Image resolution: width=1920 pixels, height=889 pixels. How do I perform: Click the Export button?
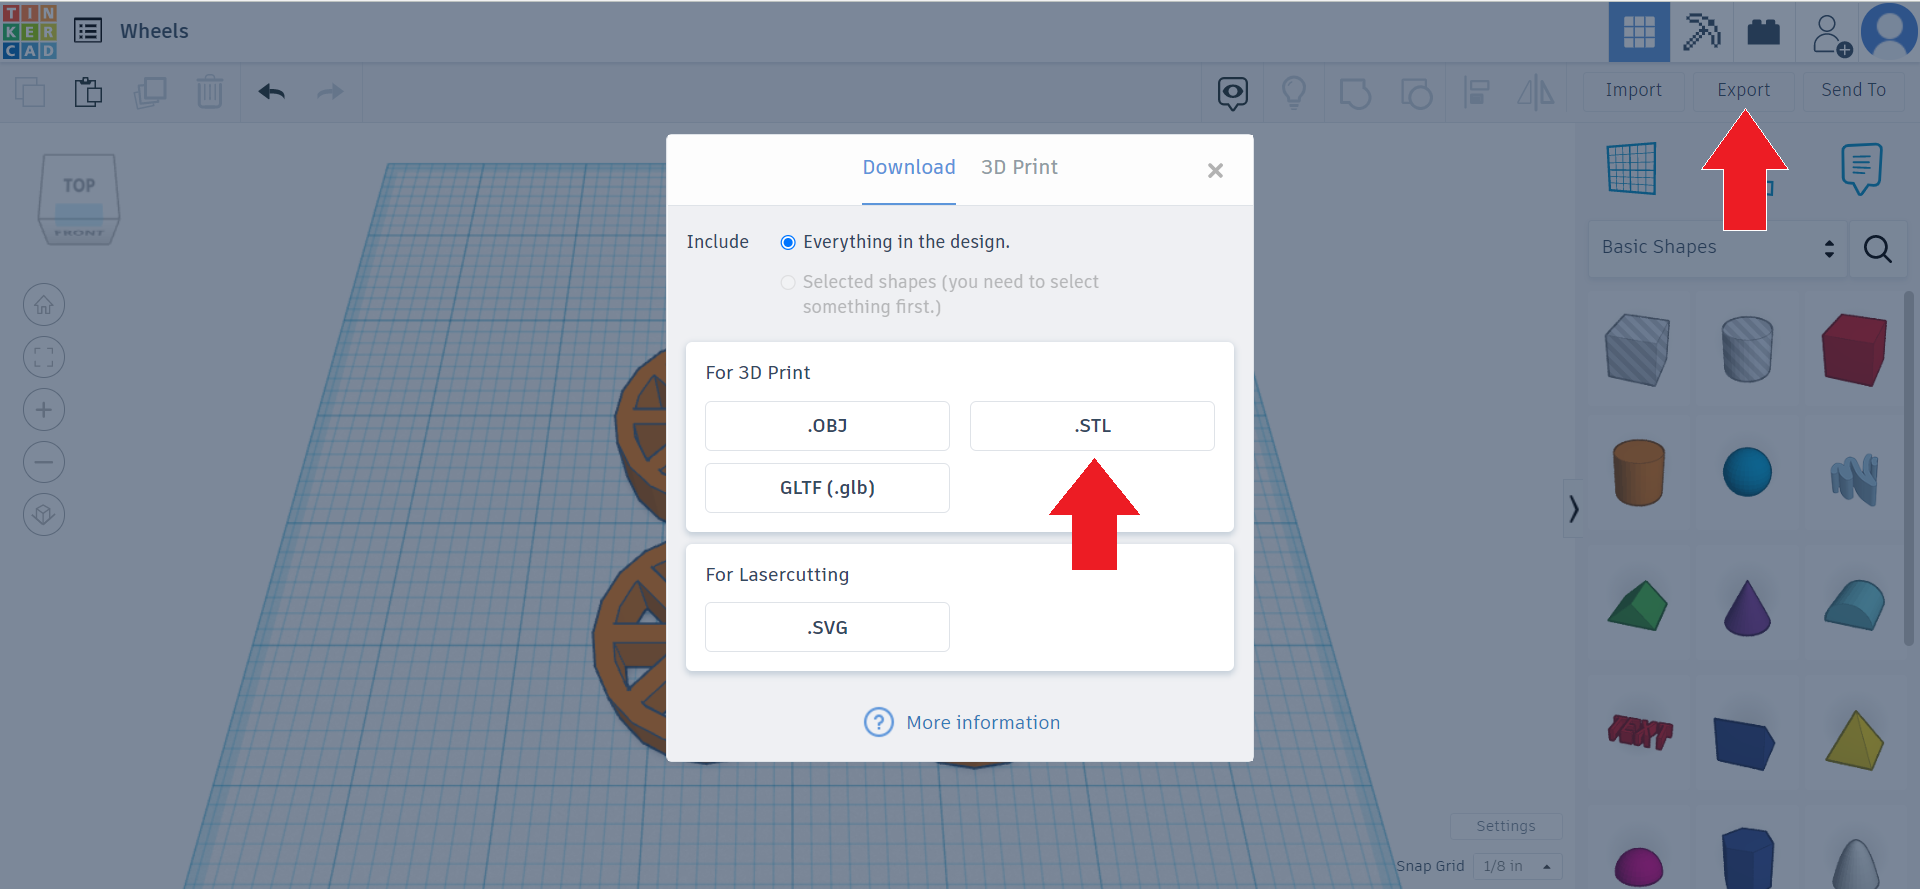point(1744,90)
